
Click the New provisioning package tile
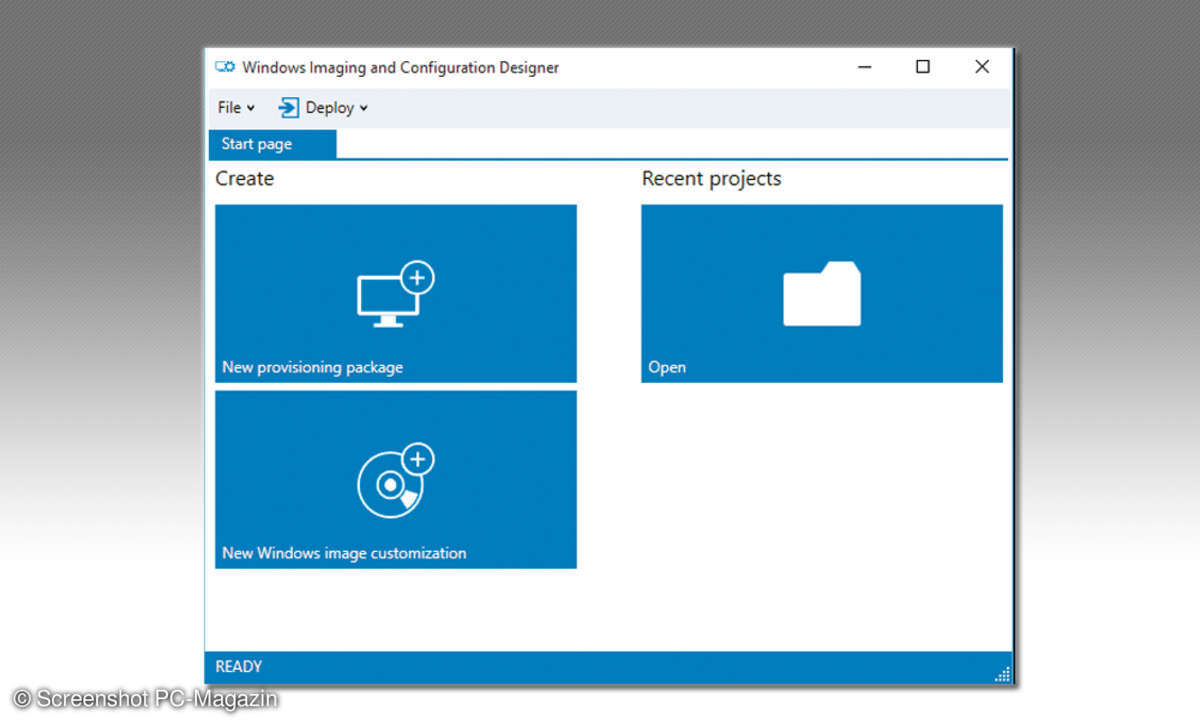(x=396, y=294)
